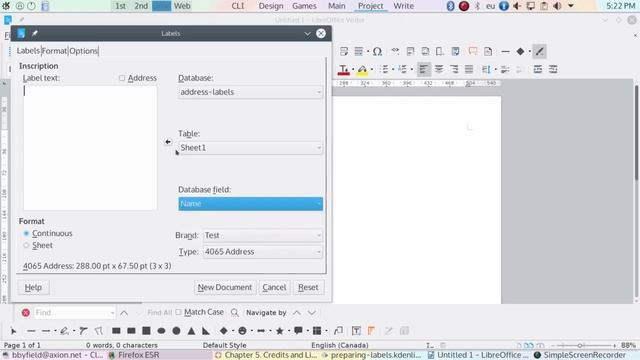Select the isosceles triangle shape tool
The image size is (640, 360).
click(x=191, y=331)
